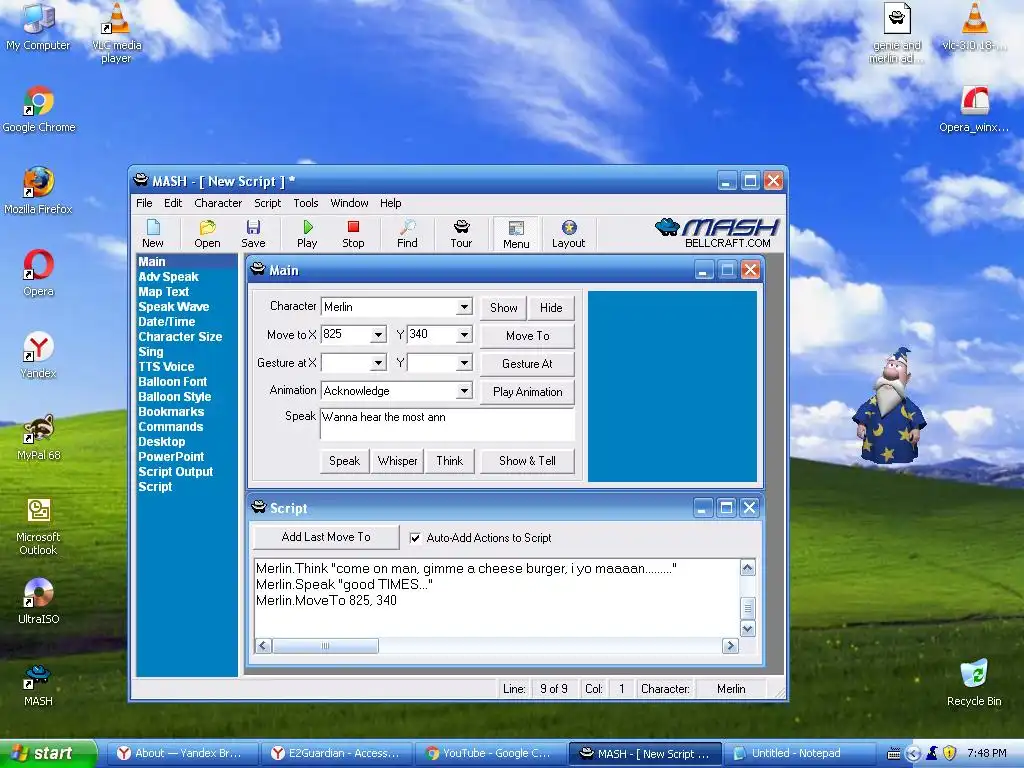Start the Tour from the toolbar
1024x768 pixels.
pyautogui.click(x=461, y=234)
